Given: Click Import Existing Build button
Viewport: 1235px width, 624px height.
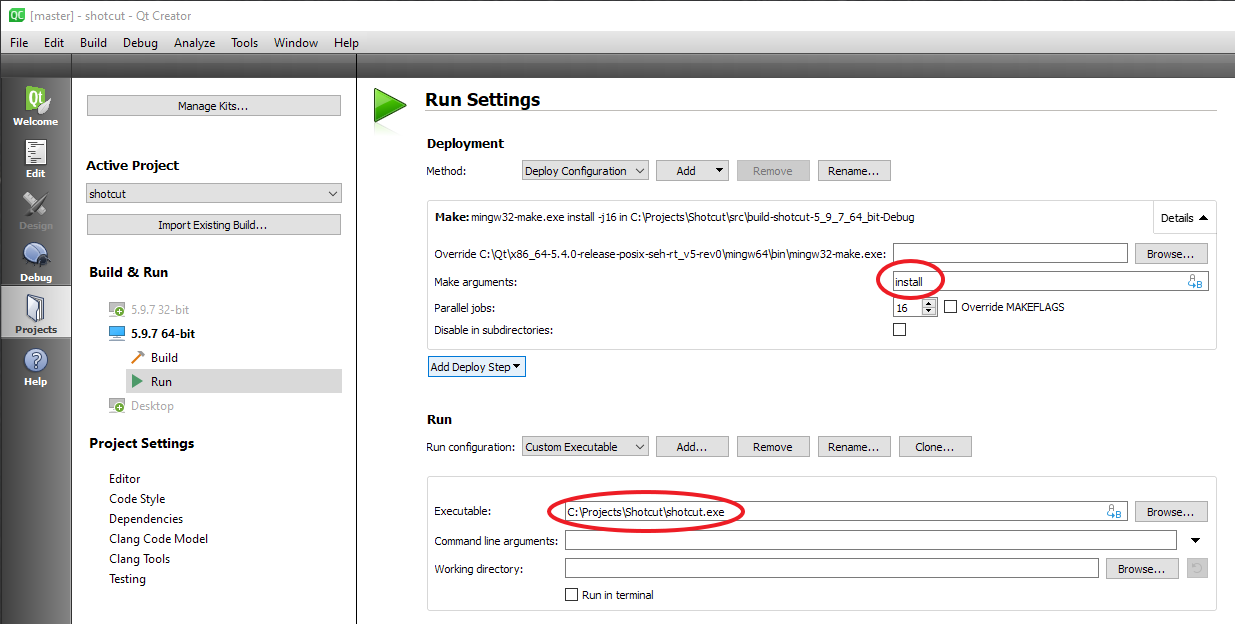Looking at the screenshot, I should pos(213,225).
